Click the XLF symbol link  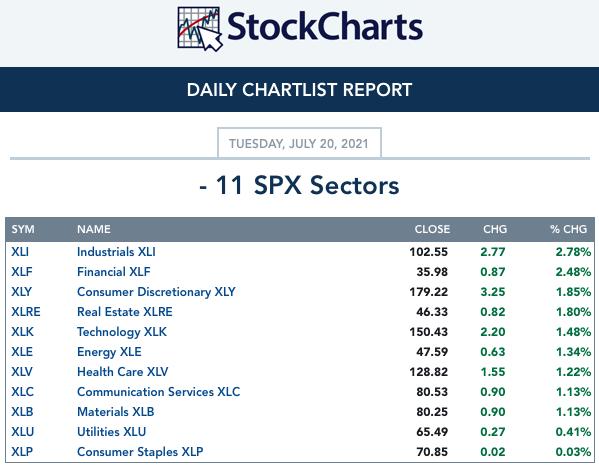[x=22, y=272]
